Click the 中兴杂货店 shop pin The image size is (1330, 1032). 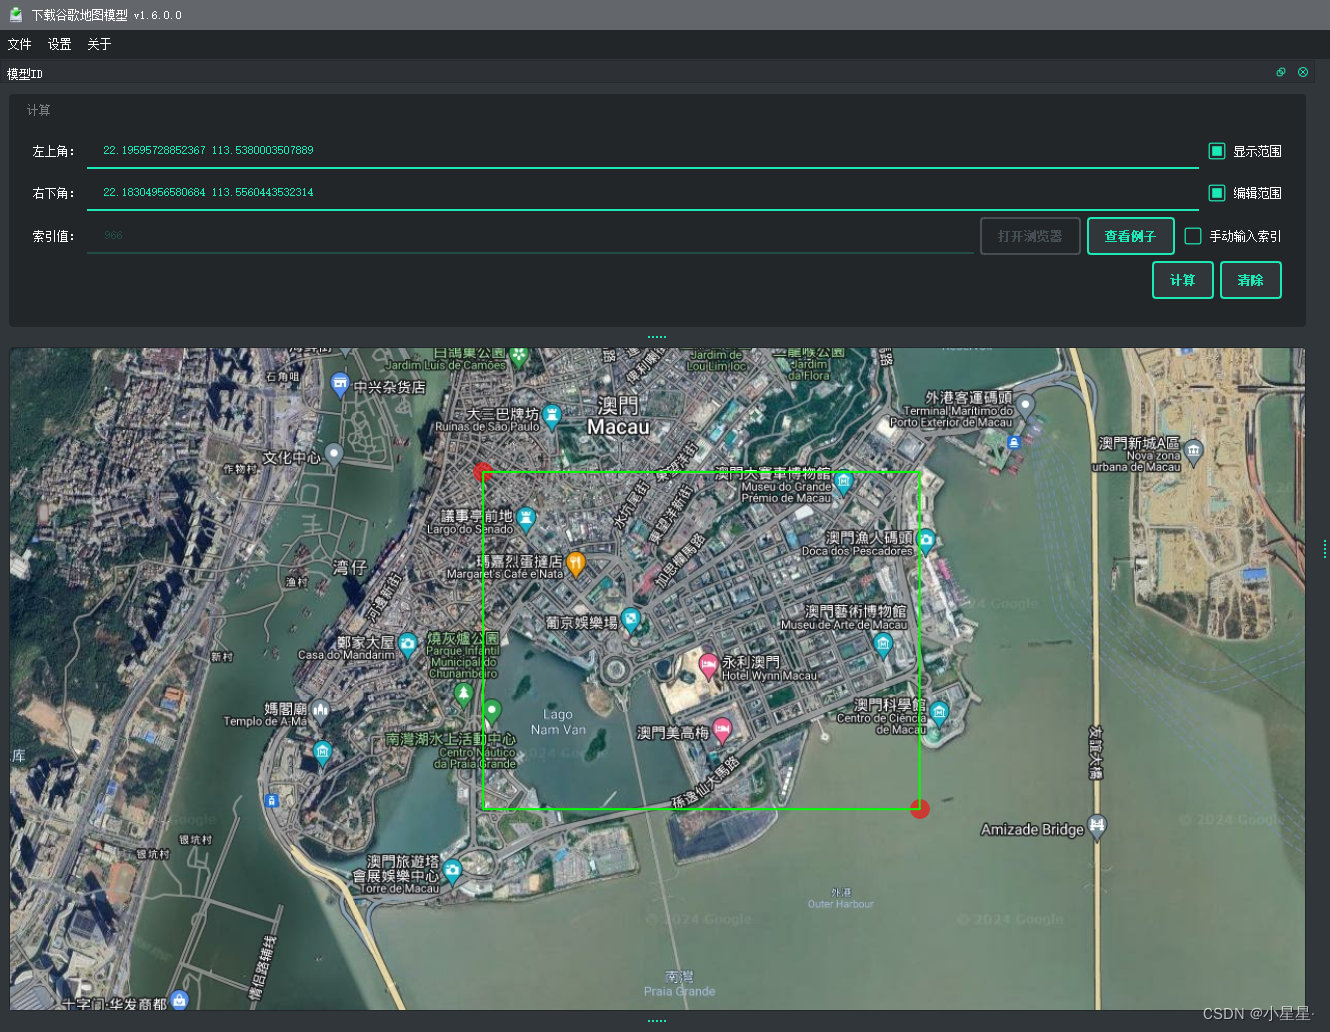coord(340,385)
